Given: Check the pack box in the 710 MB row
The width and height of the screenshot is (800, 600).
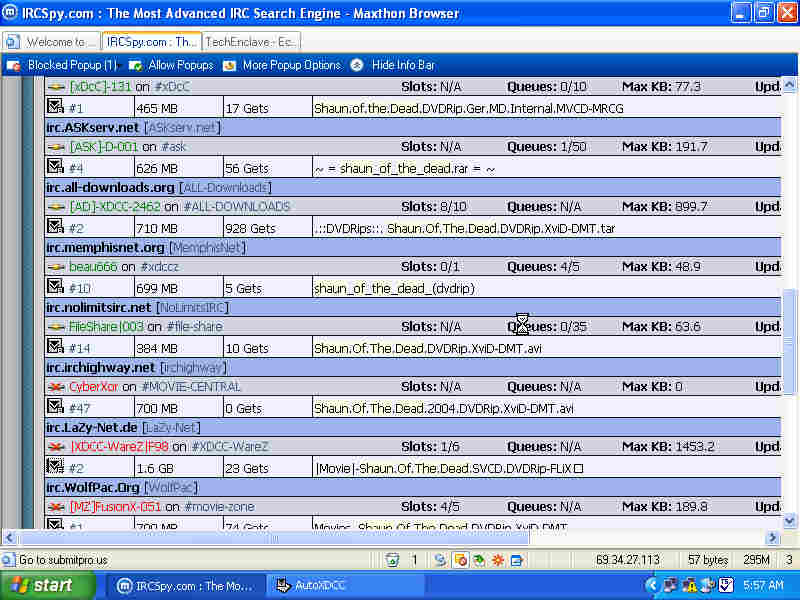Looking at the screenshot, I should click(55, 226).
